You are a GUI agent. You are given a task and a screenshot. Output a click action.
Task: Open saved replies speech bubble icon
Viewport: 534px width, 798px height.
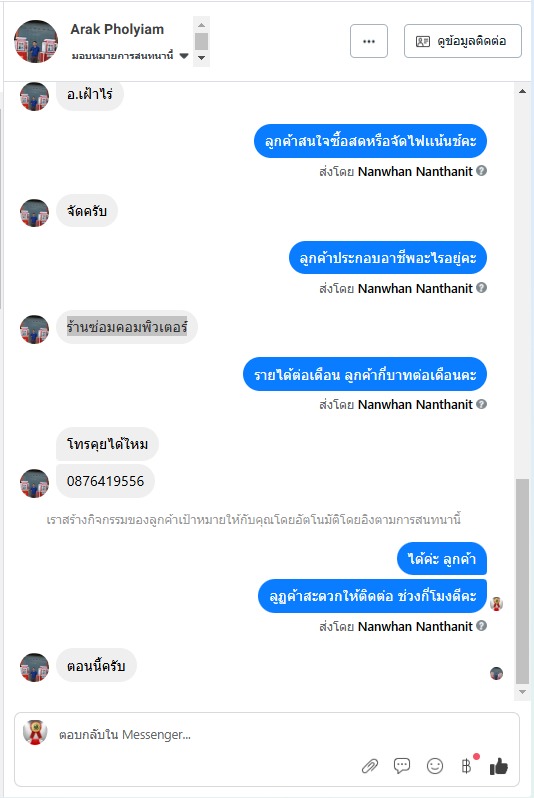pos(402,765)
